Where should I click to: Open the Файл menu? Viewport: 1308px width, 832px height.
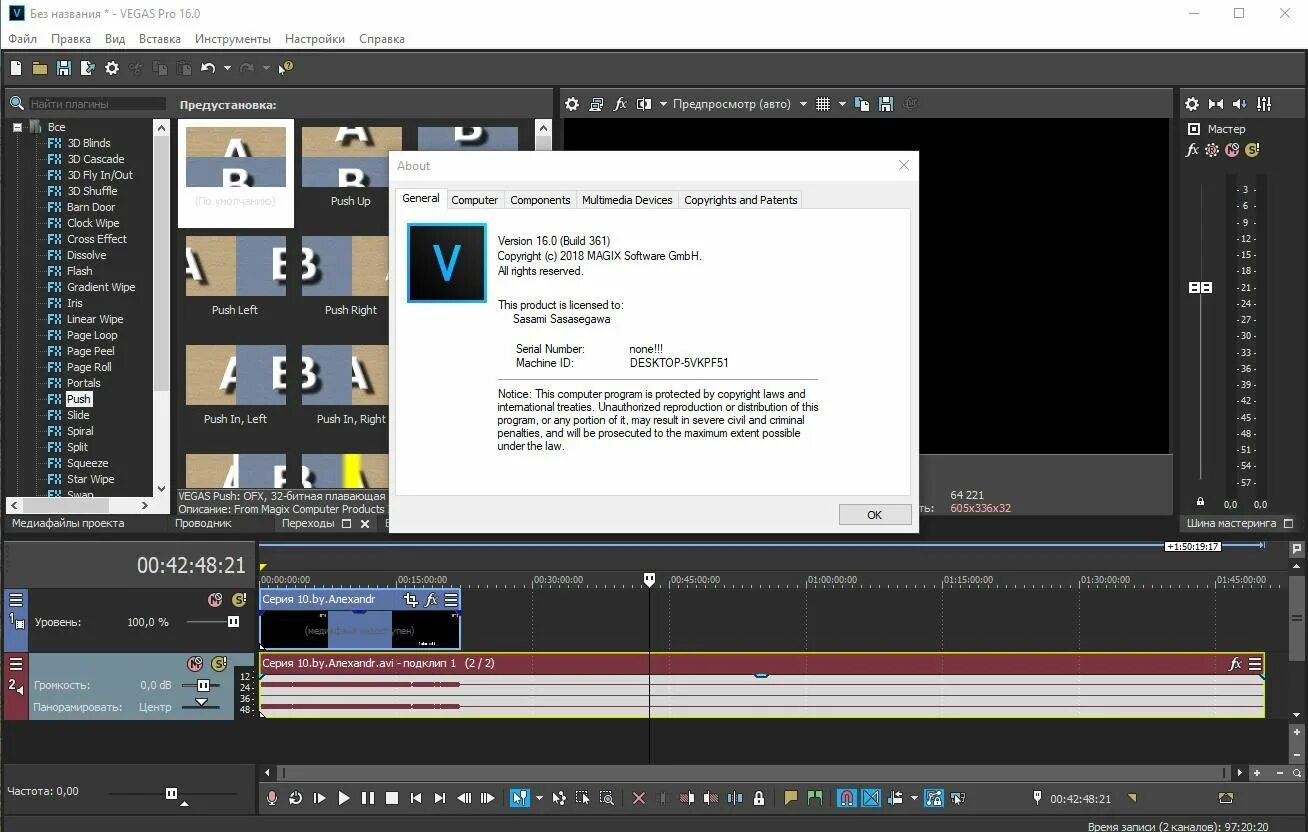(x=22, y=39)
